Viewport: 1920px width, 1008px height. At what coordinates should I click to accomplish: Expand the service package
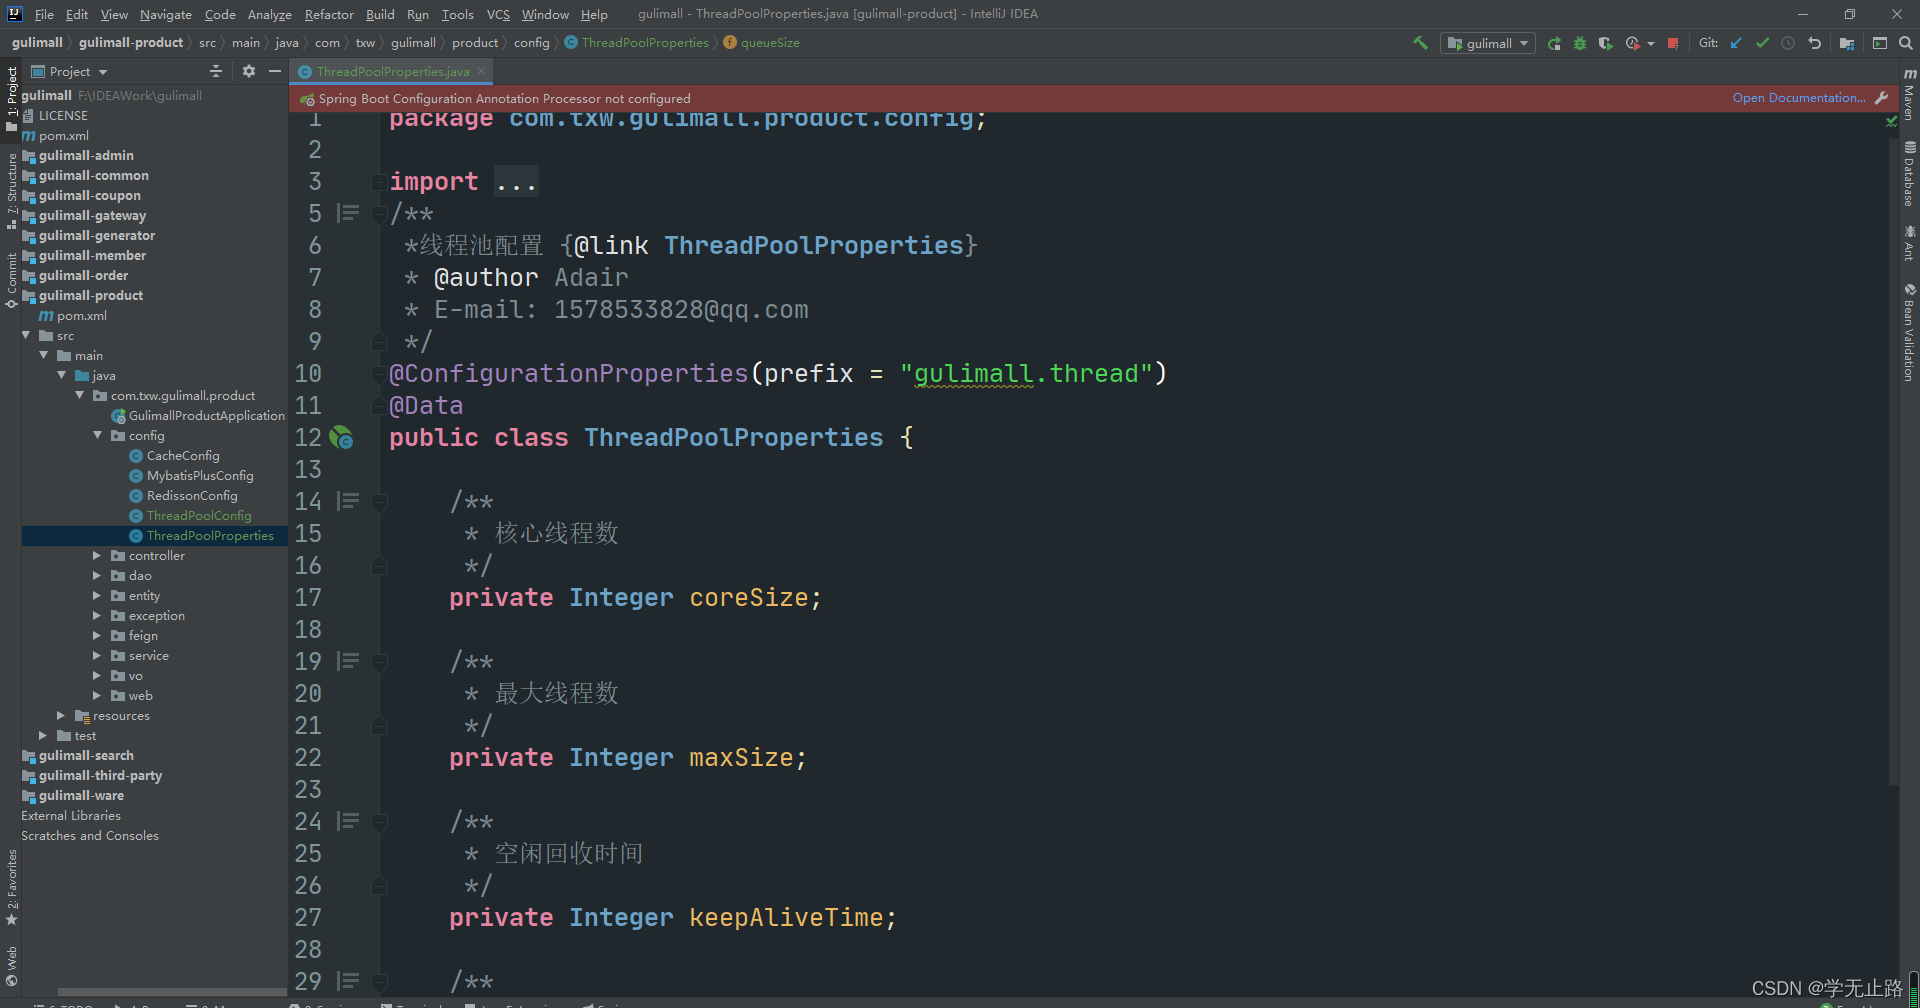[x=97, y=655]
